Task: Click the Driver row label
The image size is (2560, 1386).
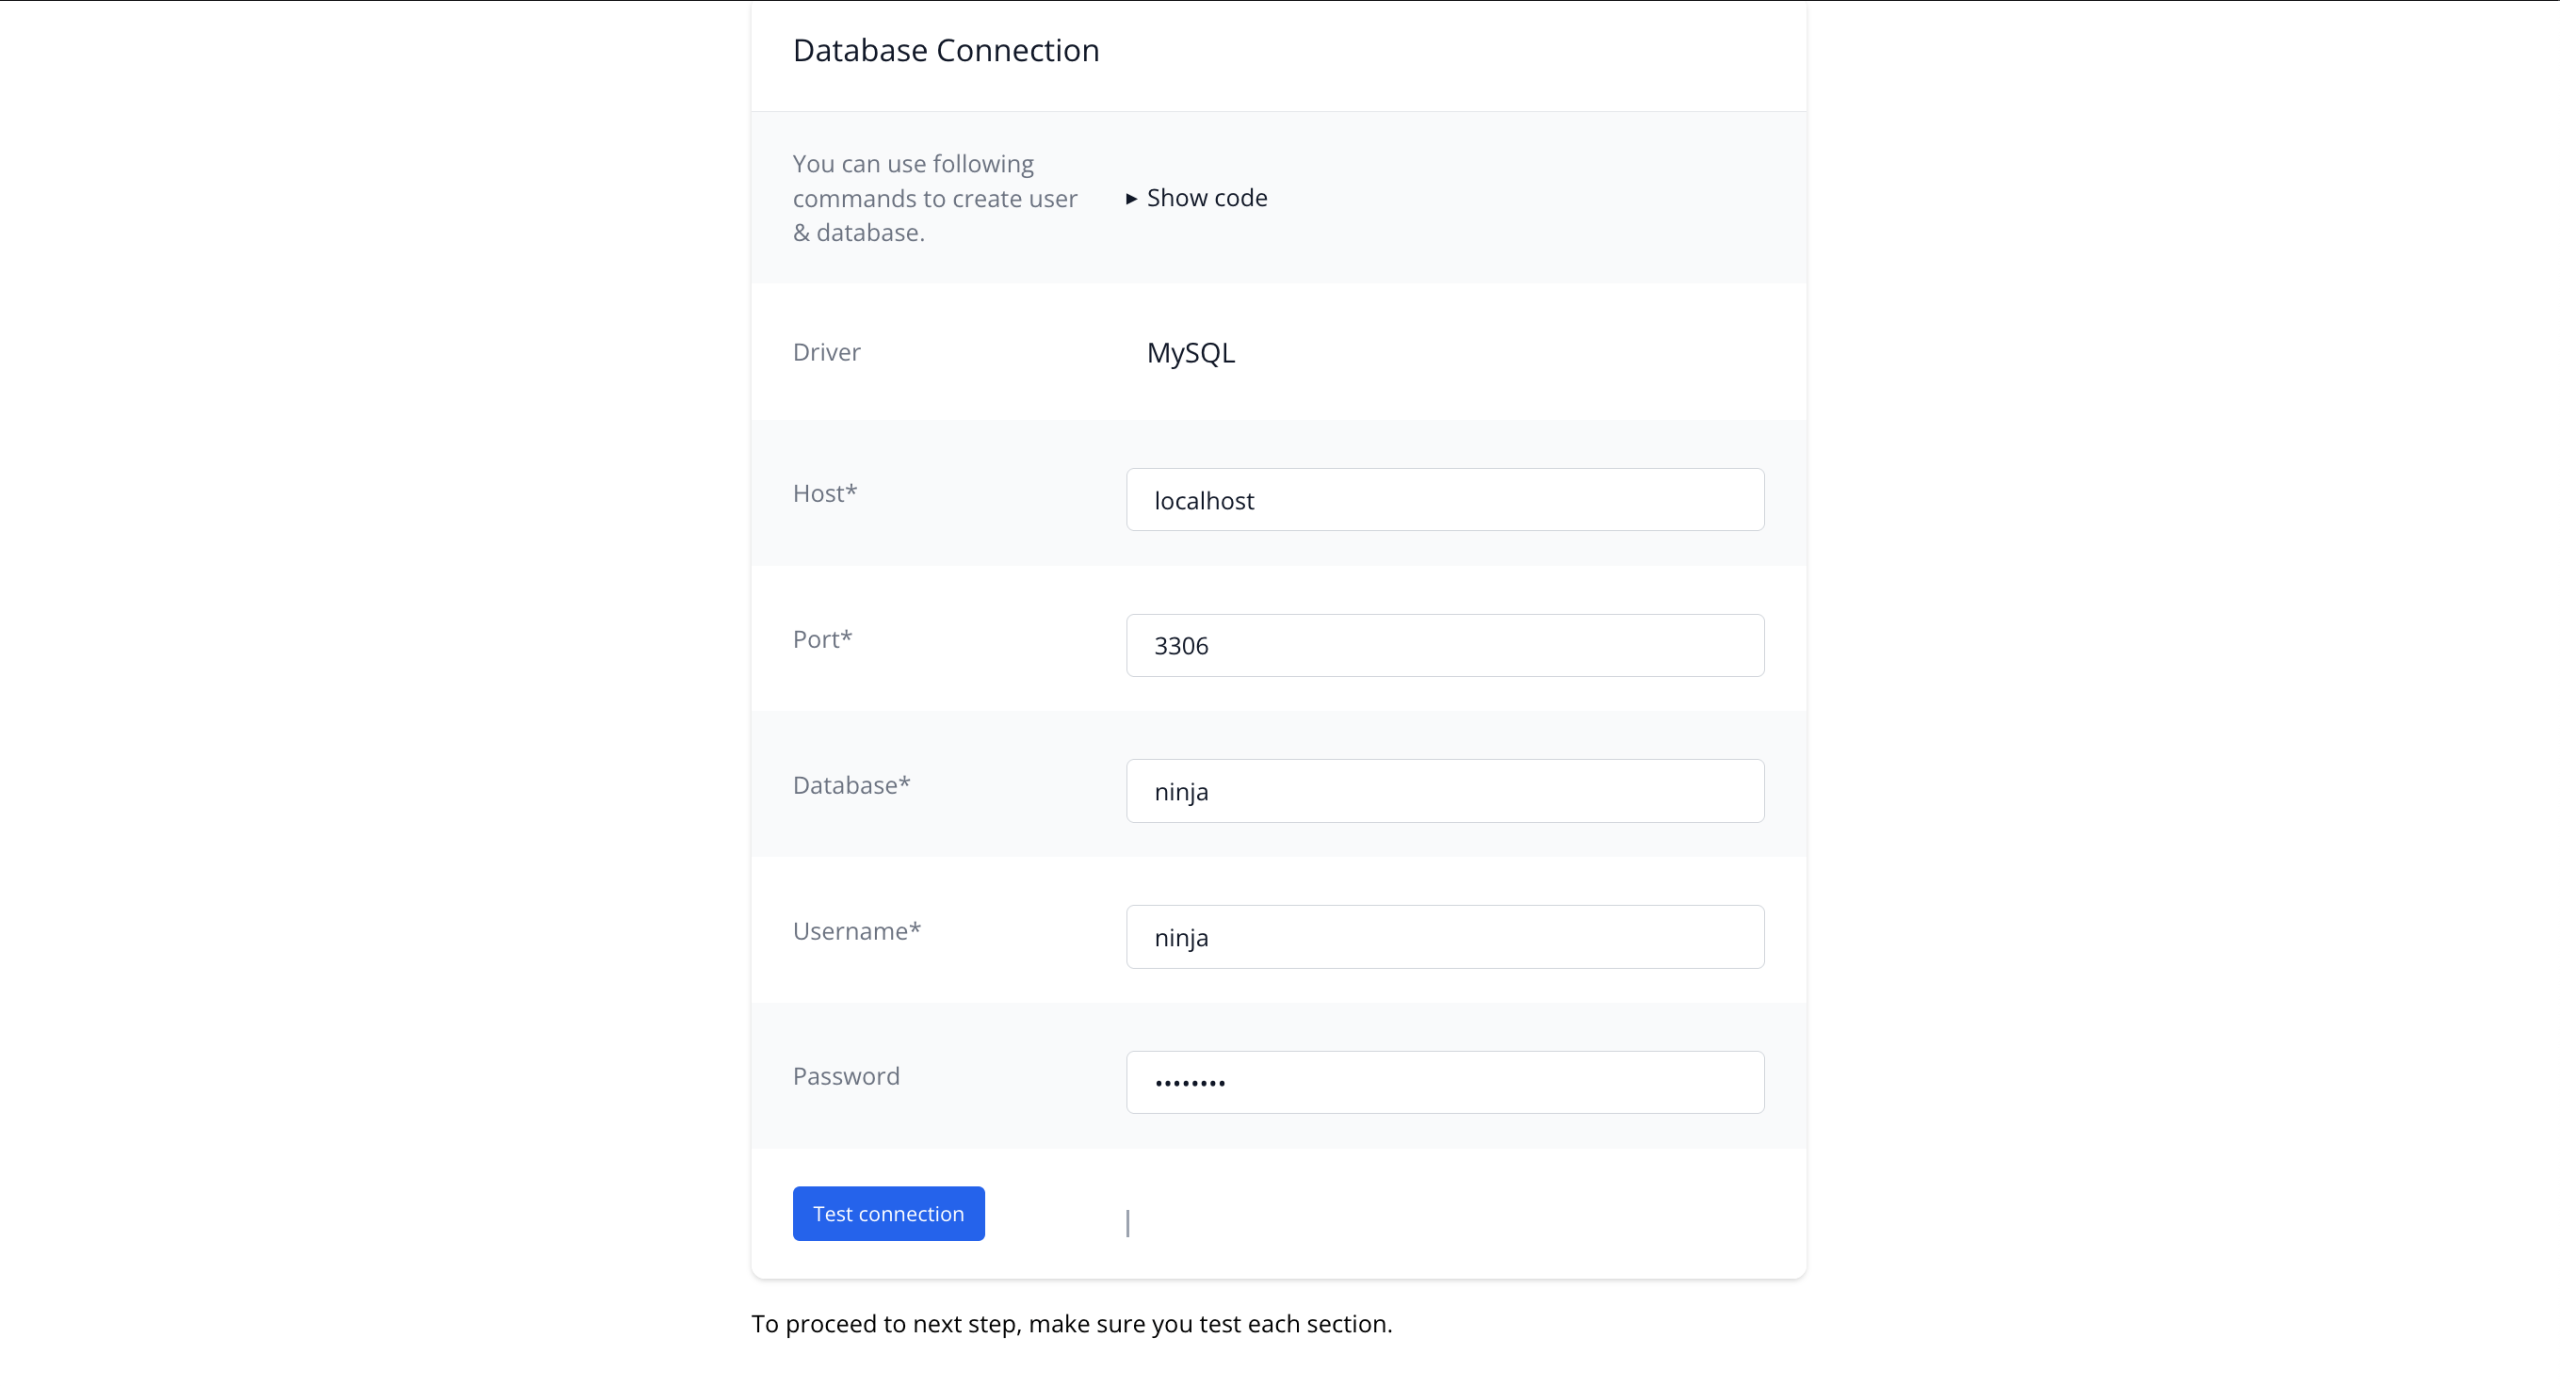Action: [x=826, y=352]
